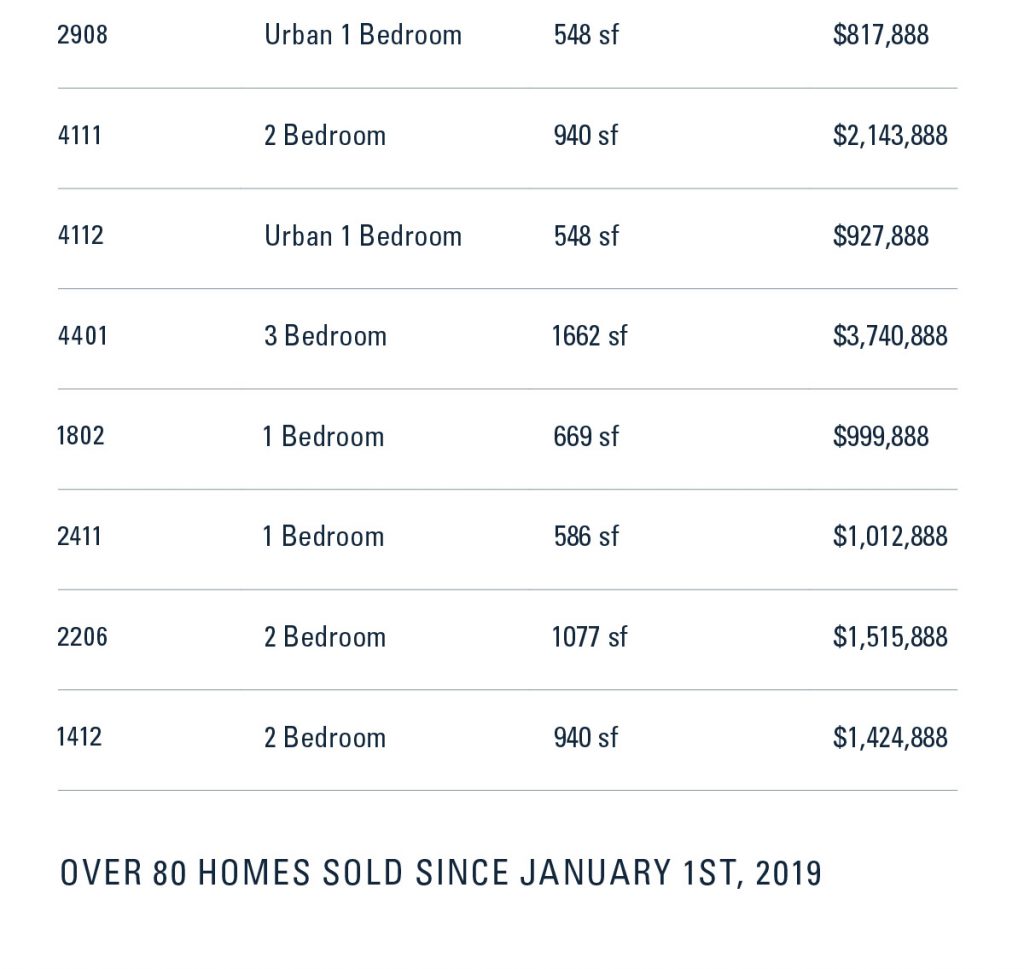Click unit number 2411

click(80, 537)
